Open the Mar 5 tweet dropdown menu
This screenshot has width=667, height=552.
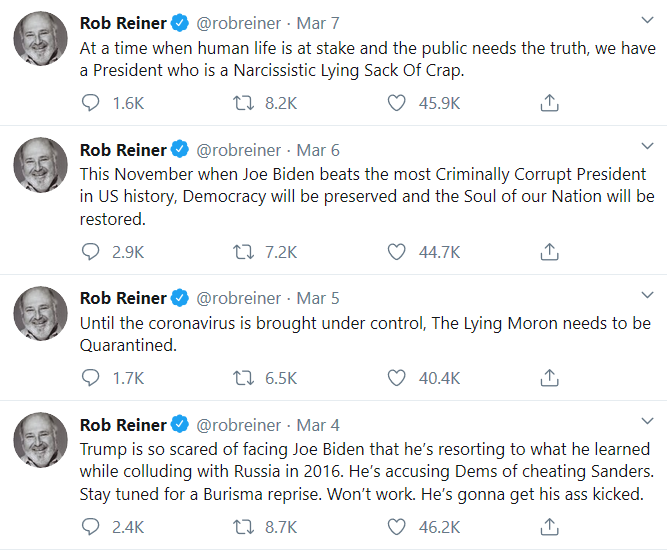646,296
